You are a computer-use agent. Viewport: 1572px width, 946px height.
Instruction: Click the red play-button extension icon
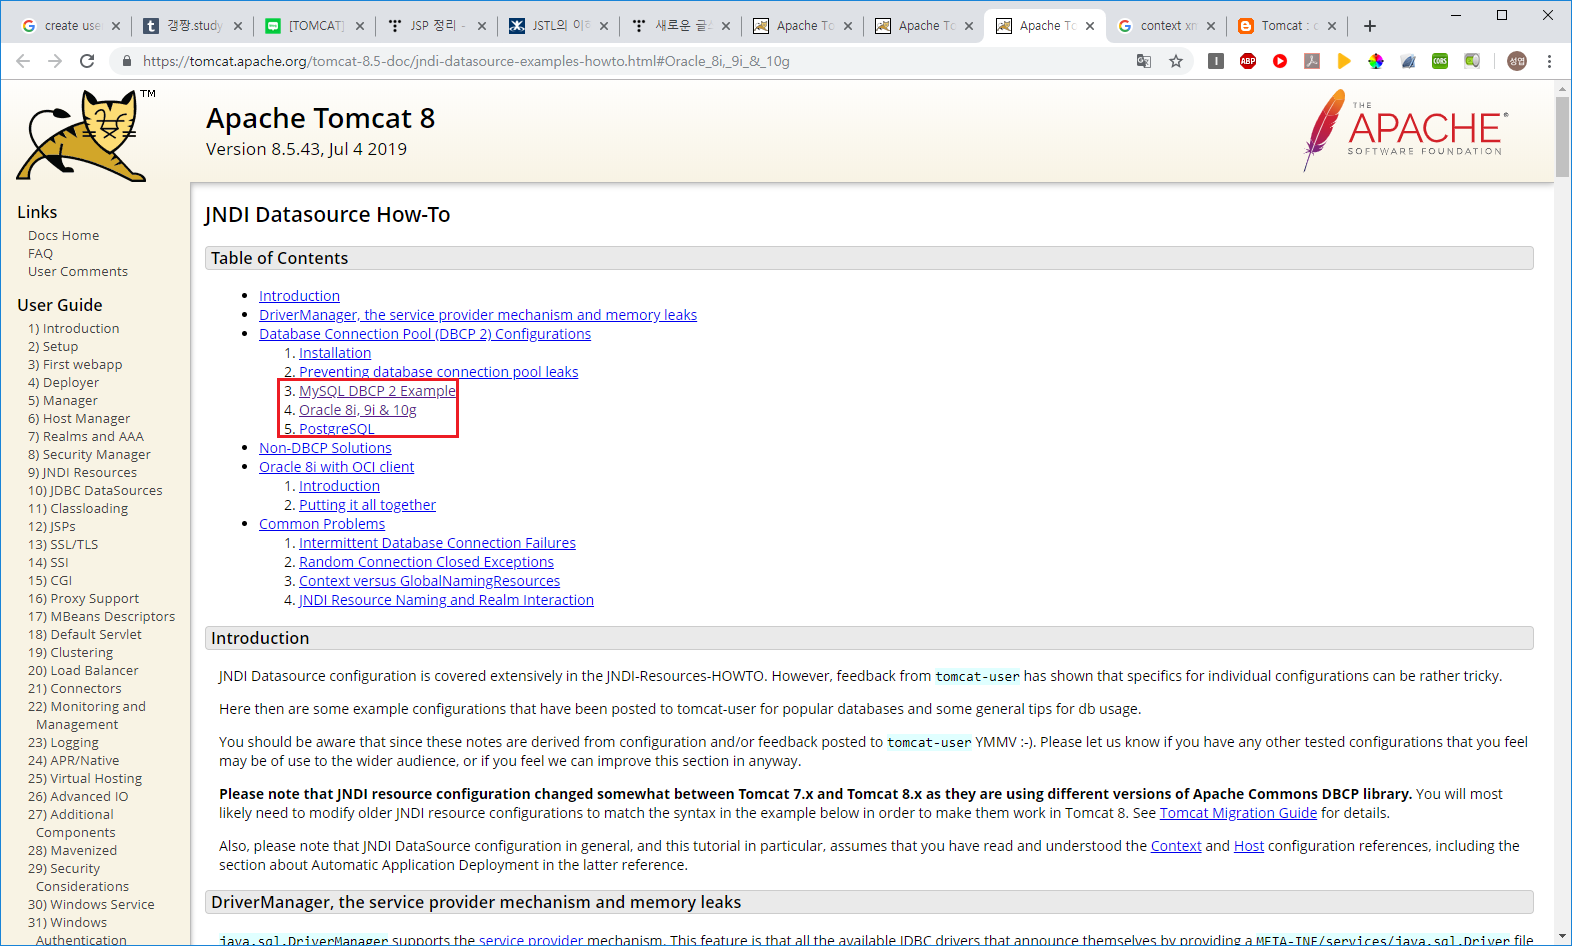tap(1280, 61)
